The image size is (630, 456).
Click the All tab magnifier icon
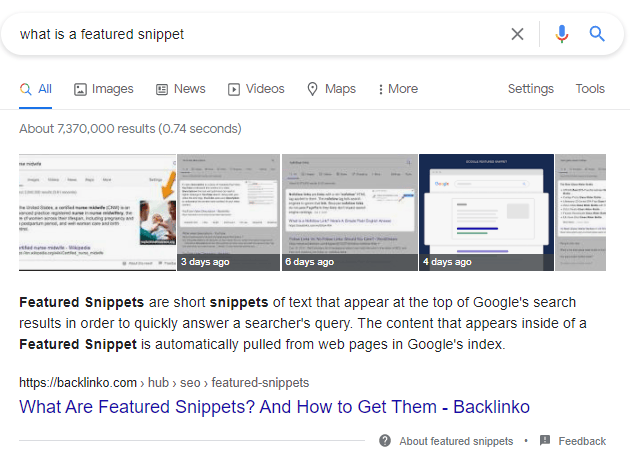point(25,89)
